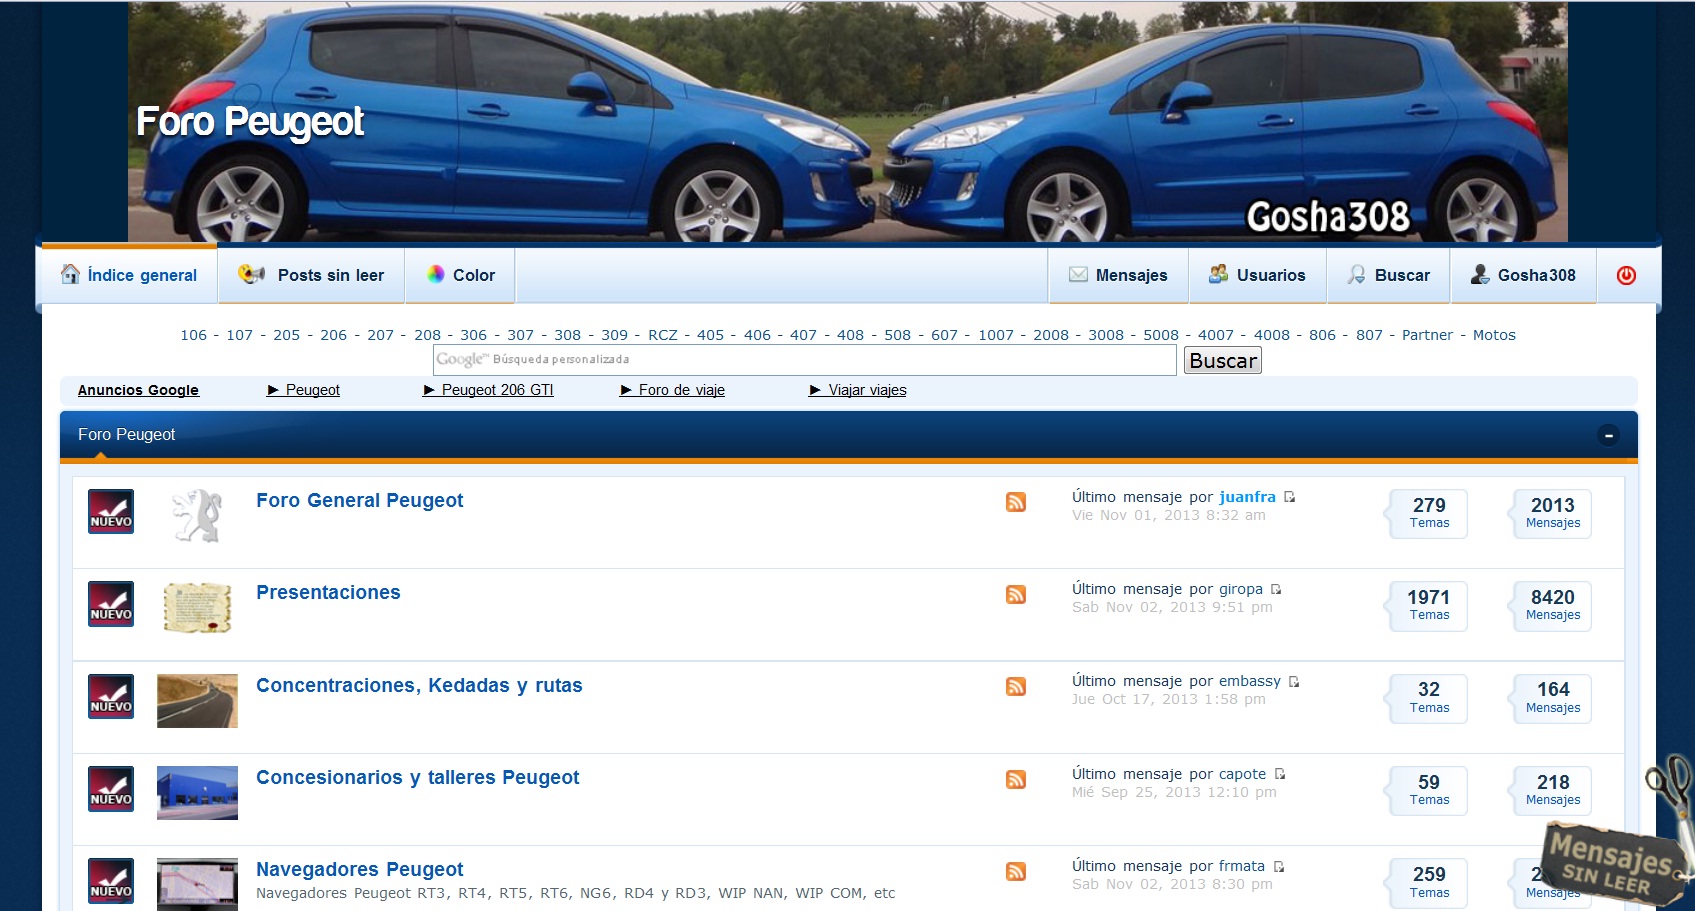Open the Color theme menu
Screen dimensions: 1695x911
(x=460, y=275)
